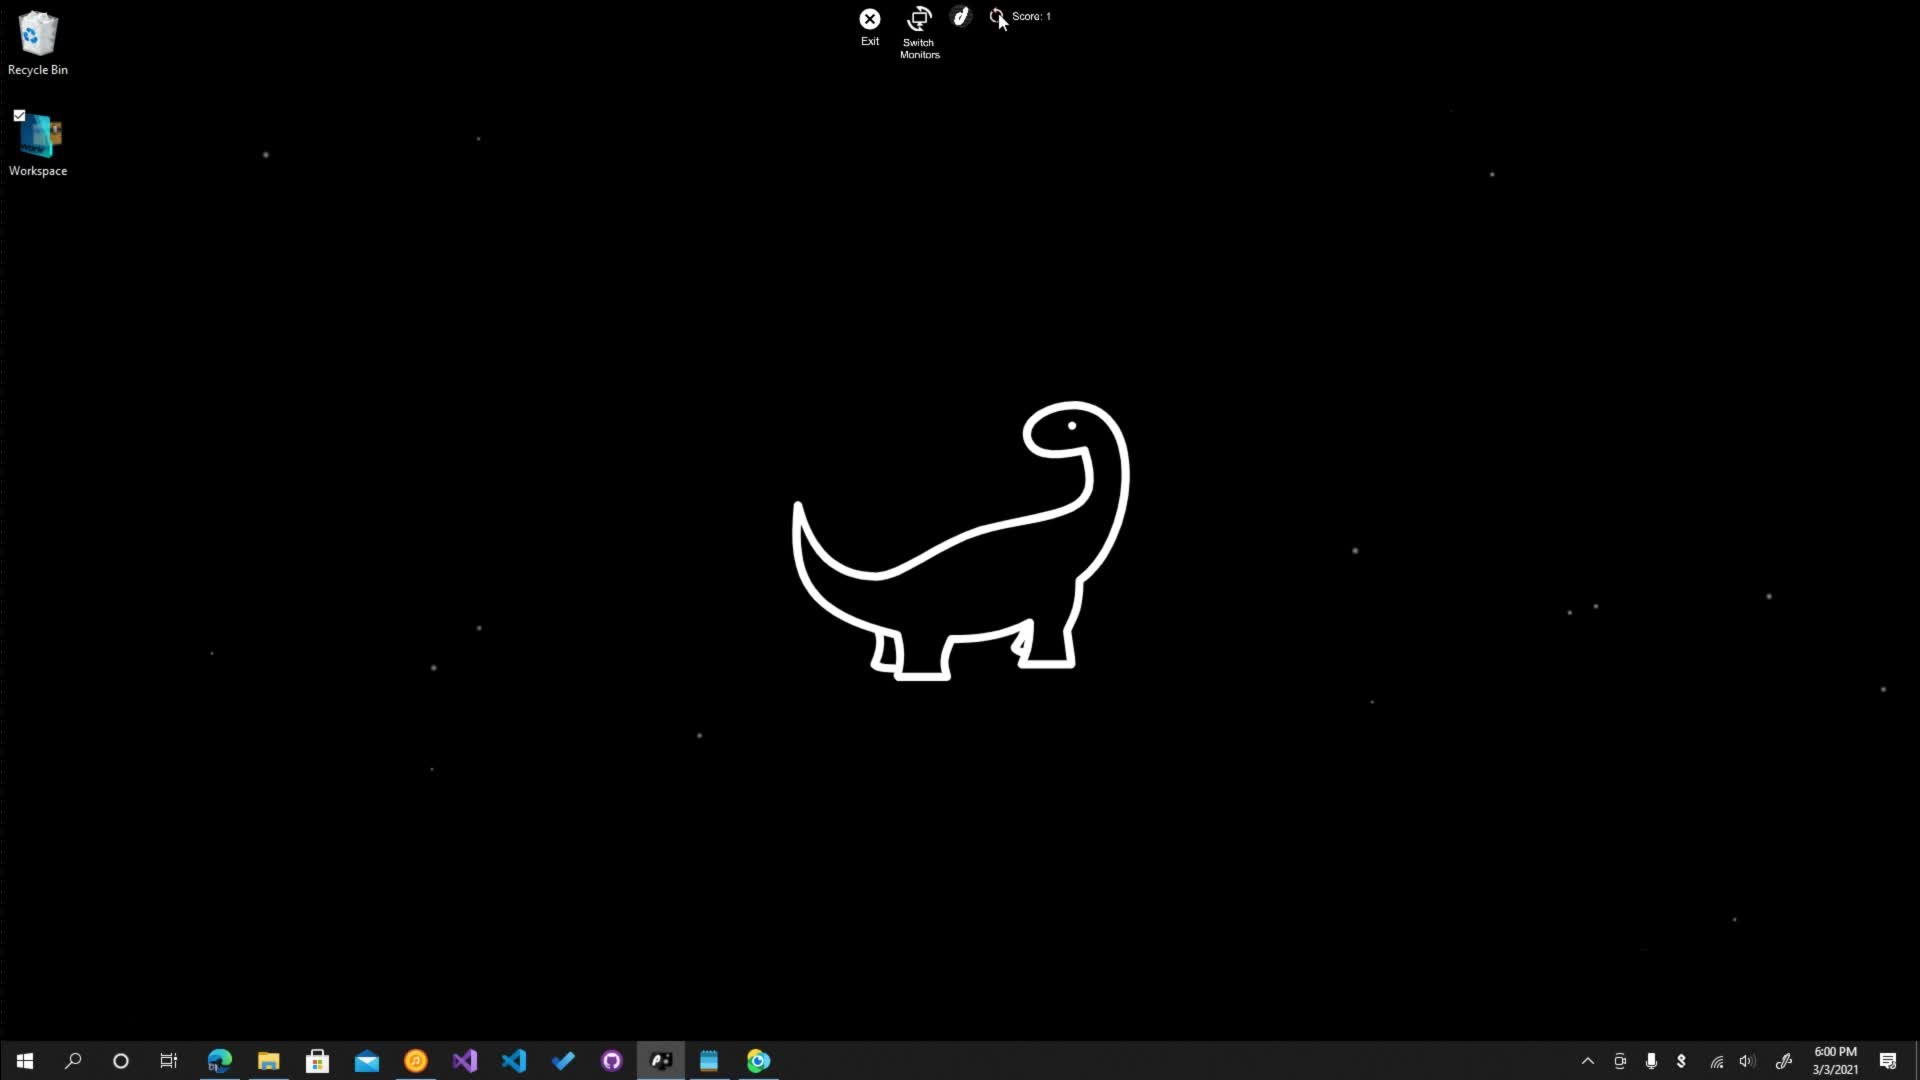Open Microsoft Edge from taskbar
The width and height of the screenshot is (1920, 1080).
click(219, 1061)
